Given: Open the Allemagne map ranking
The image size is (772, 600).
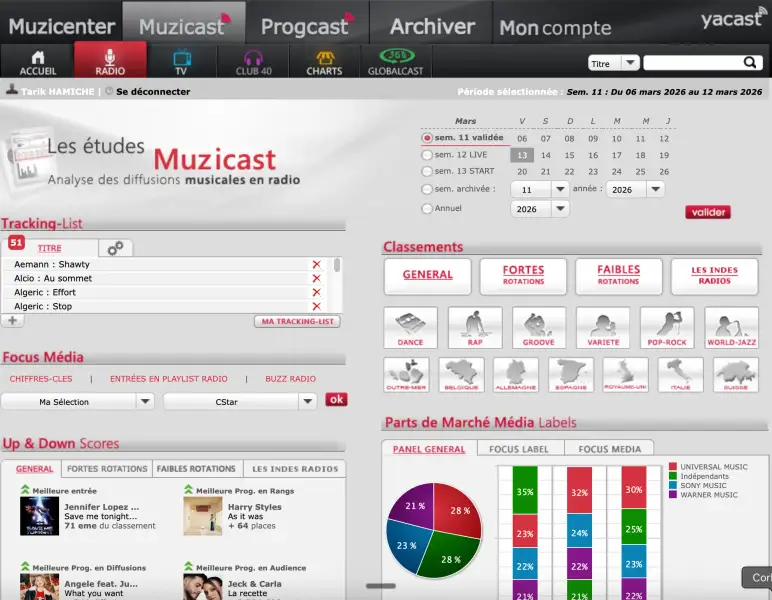Looking at the screenshot, I should pos(516,375).
